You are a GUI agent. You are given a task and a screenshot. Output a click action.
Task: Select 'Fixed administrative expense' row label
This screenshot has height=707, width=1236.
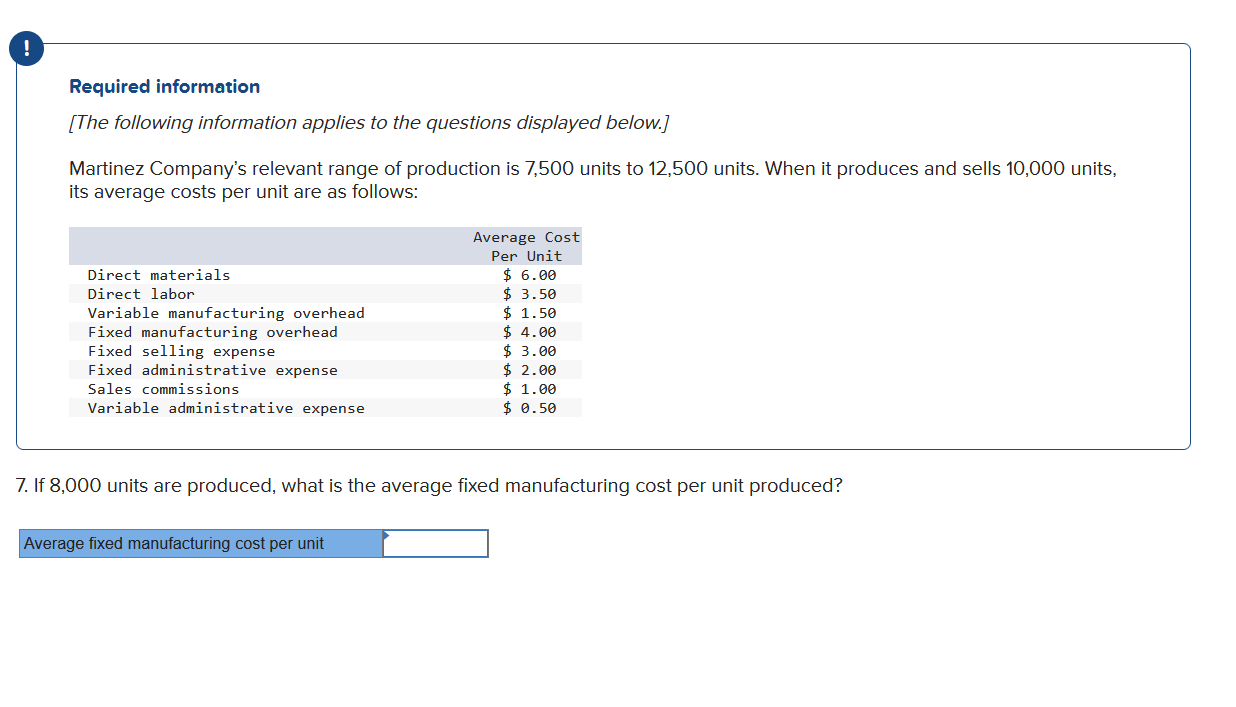(x=212, y=370)
